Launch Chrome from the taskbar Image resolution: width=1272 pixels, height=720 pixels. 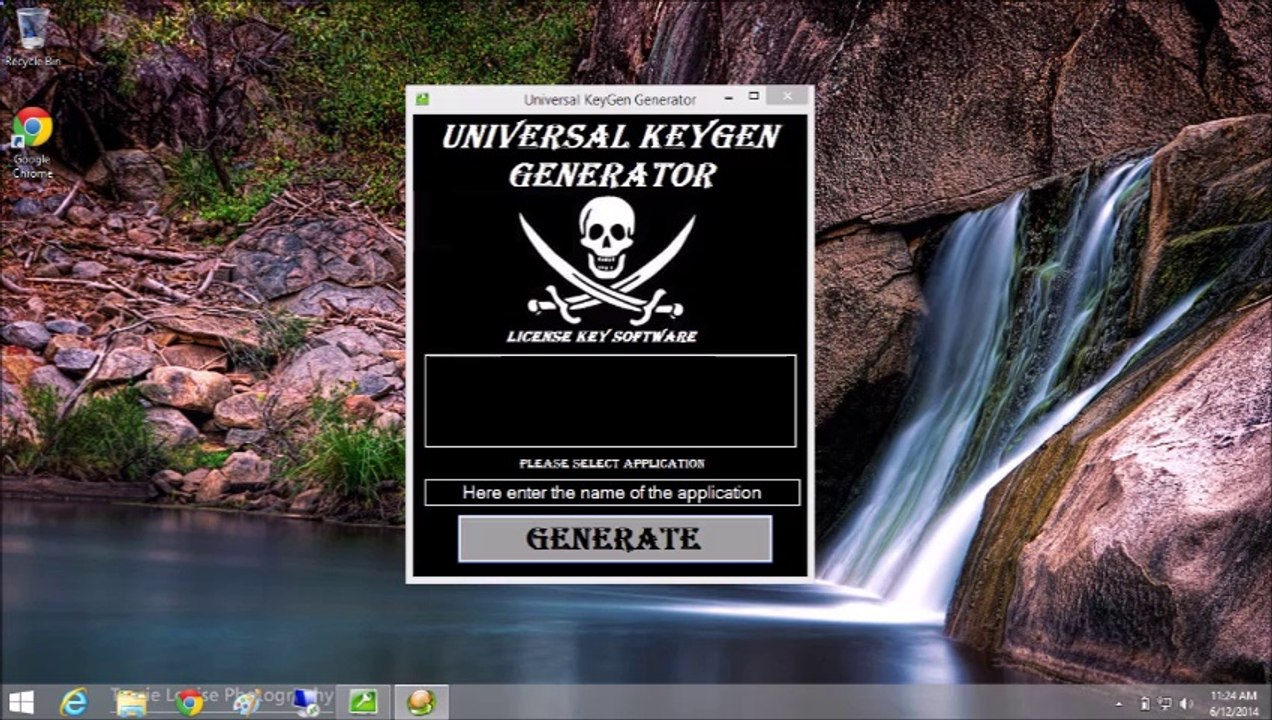pos(189,703)
